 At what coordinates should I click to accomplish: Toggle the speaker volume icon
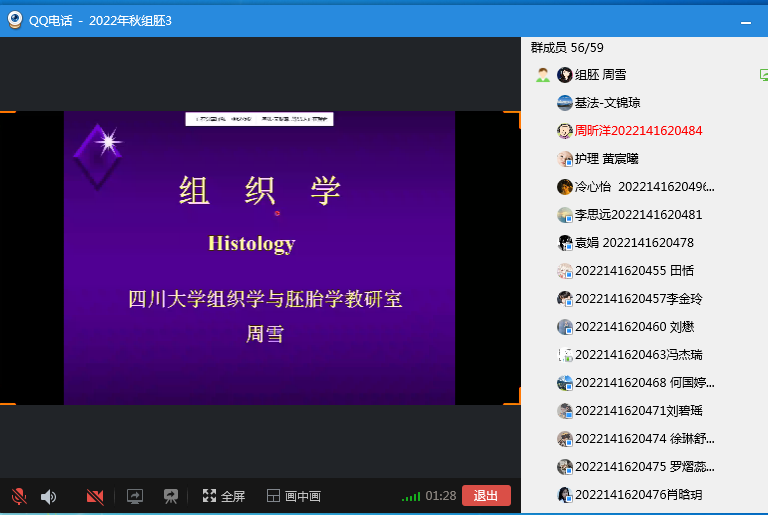click(48, 496)
